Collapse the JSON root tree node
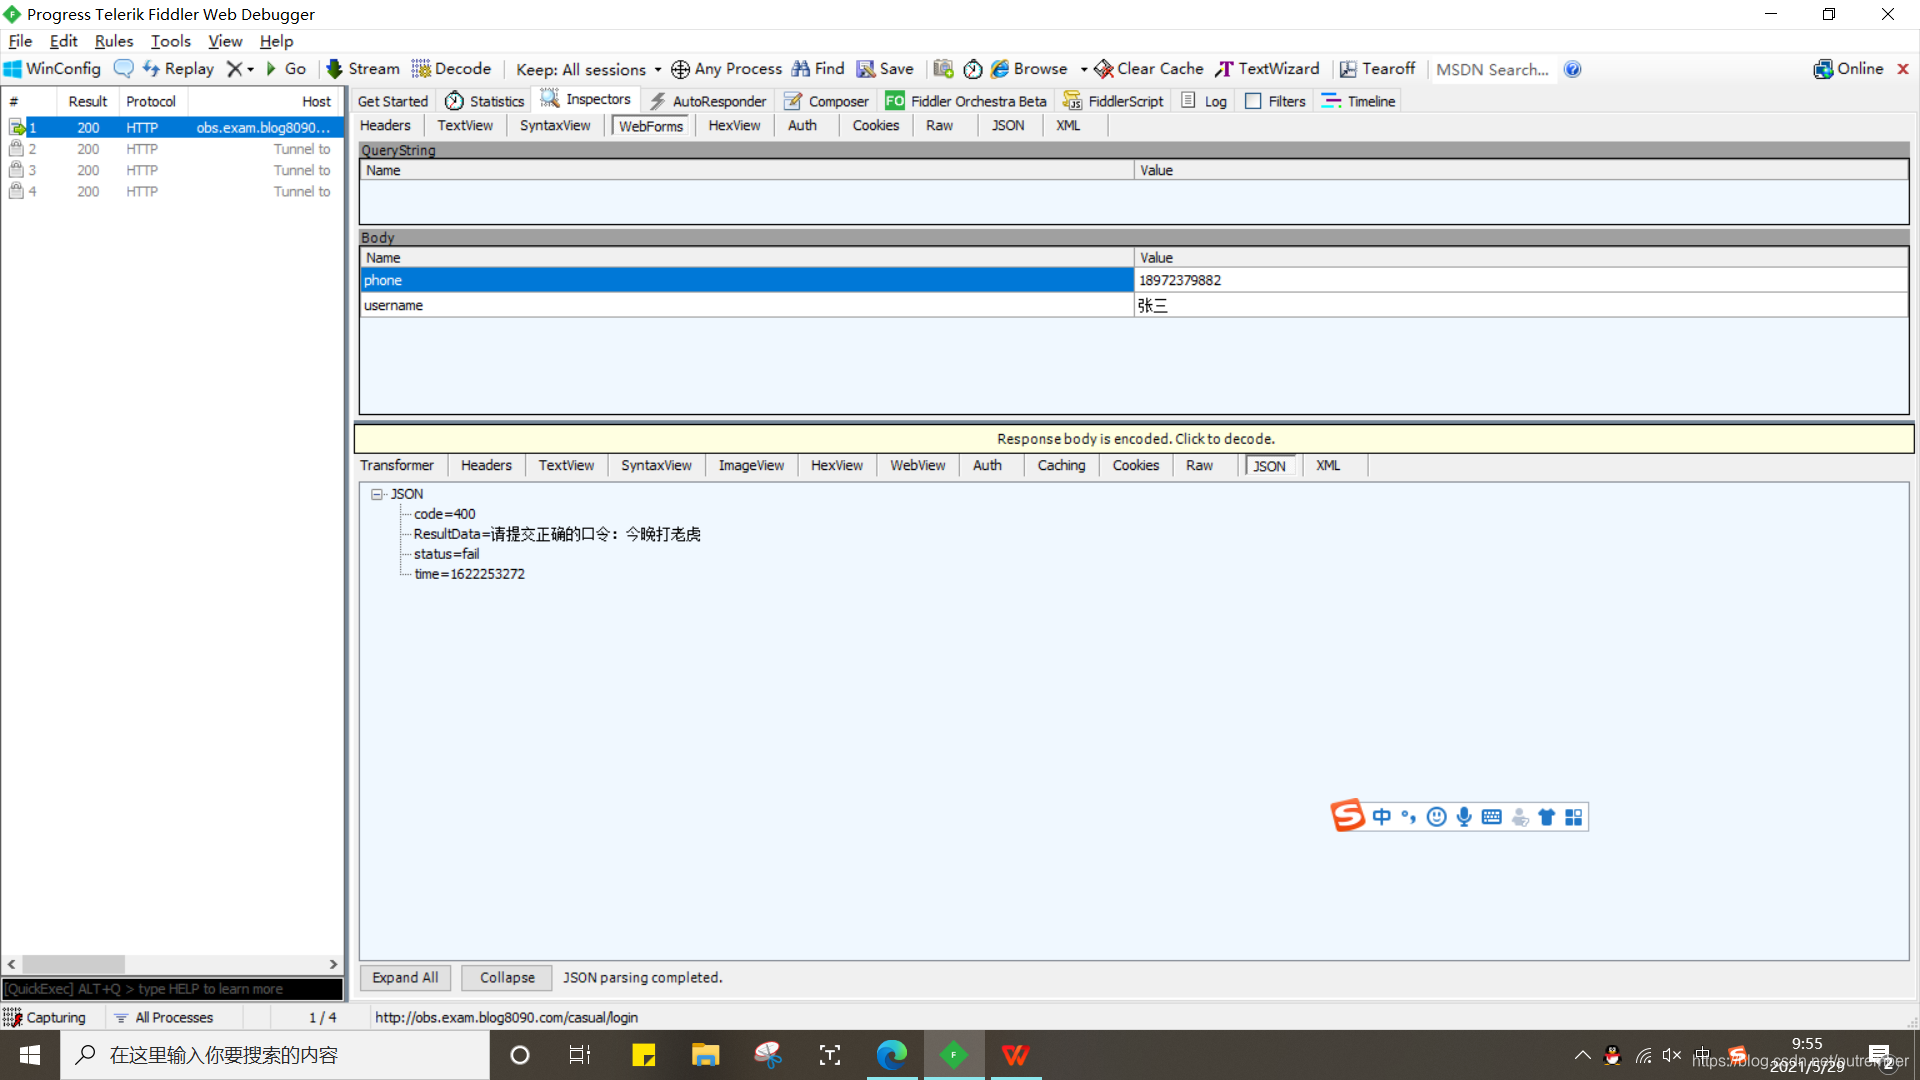The height and width of the screenshot is (1080, 1920). point(377,494)
